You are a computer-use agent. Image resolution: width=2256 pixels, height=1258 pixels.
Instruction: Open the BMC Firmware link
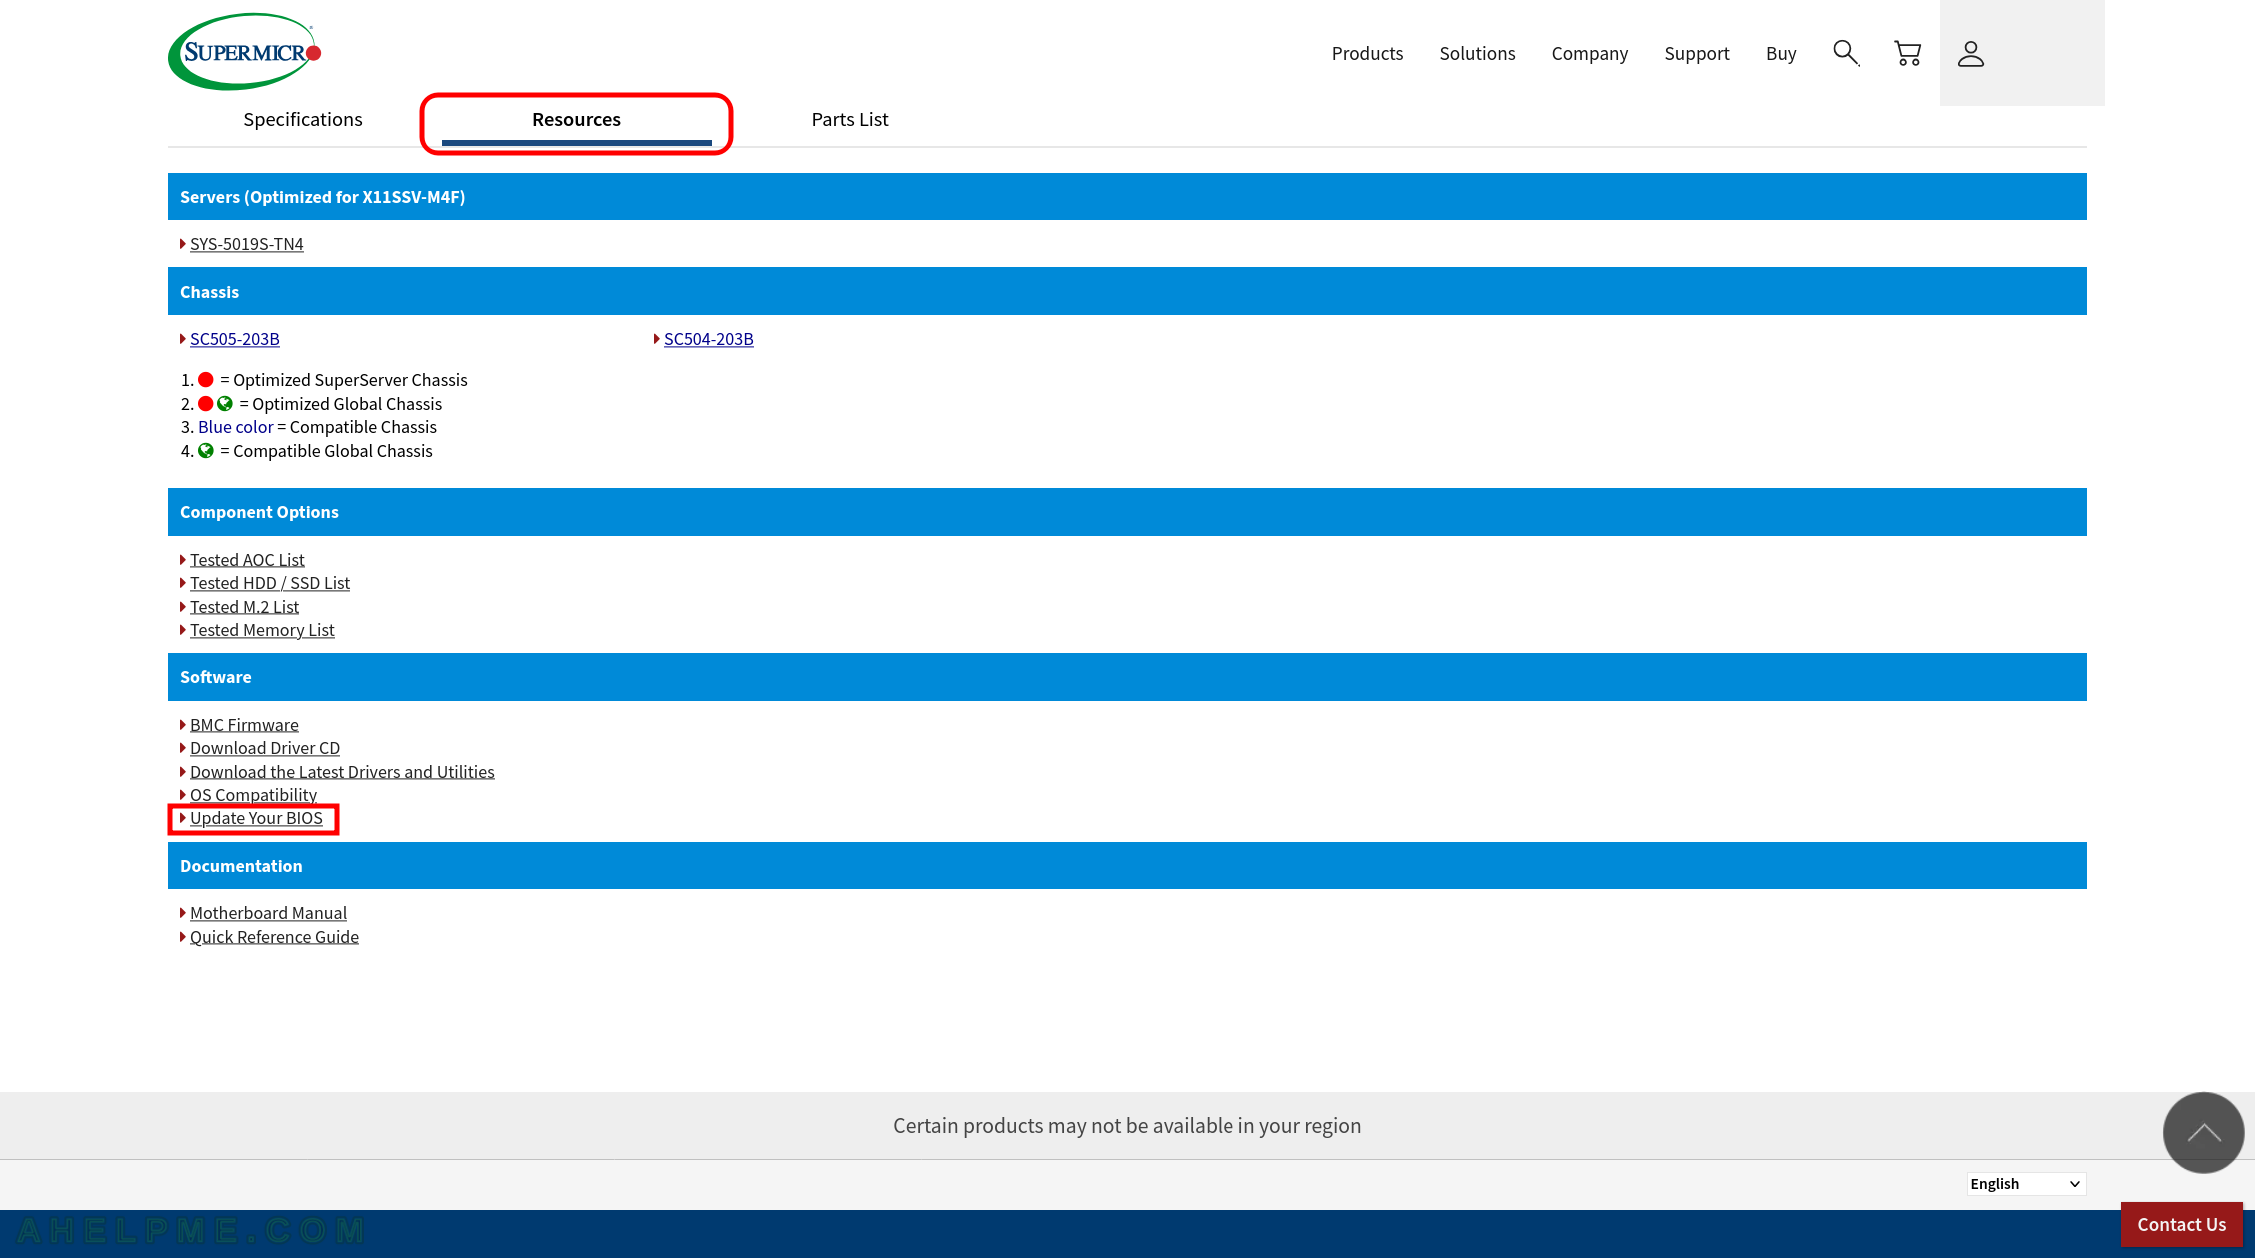[x=244, y=725]
